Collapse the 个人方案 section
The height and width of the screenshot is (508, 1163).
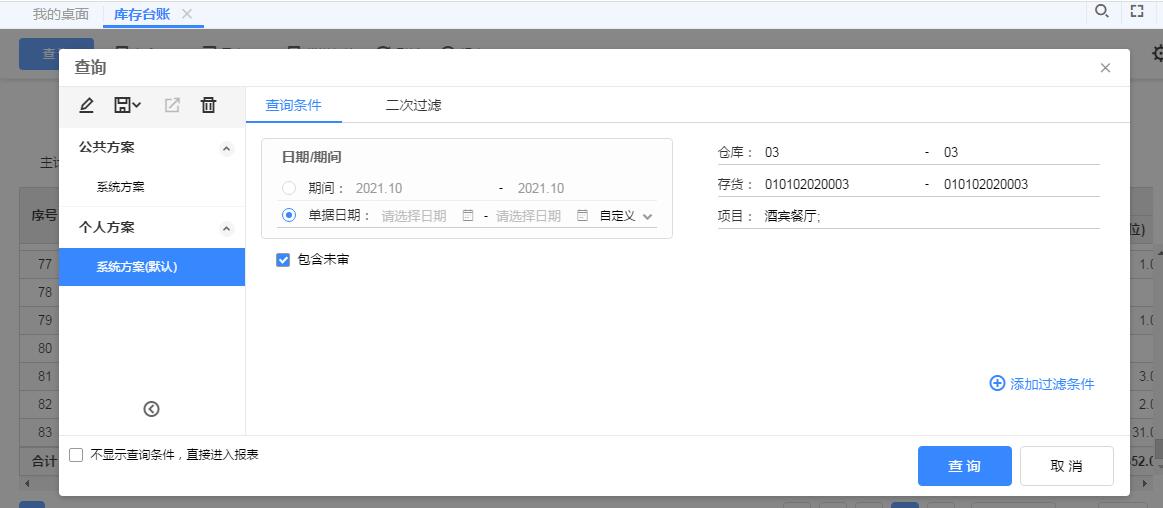coord(227,229)
